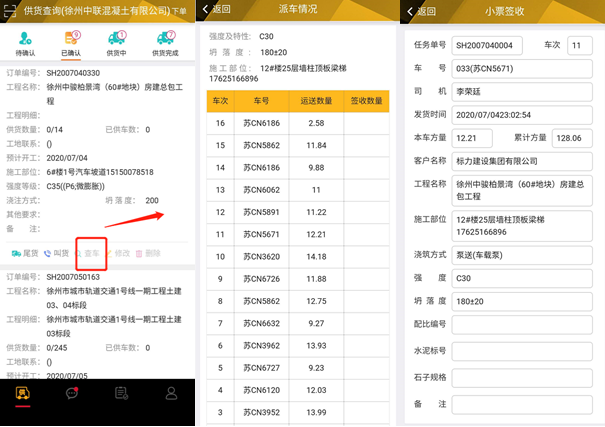Click the 车次 column header

[220, 101]
